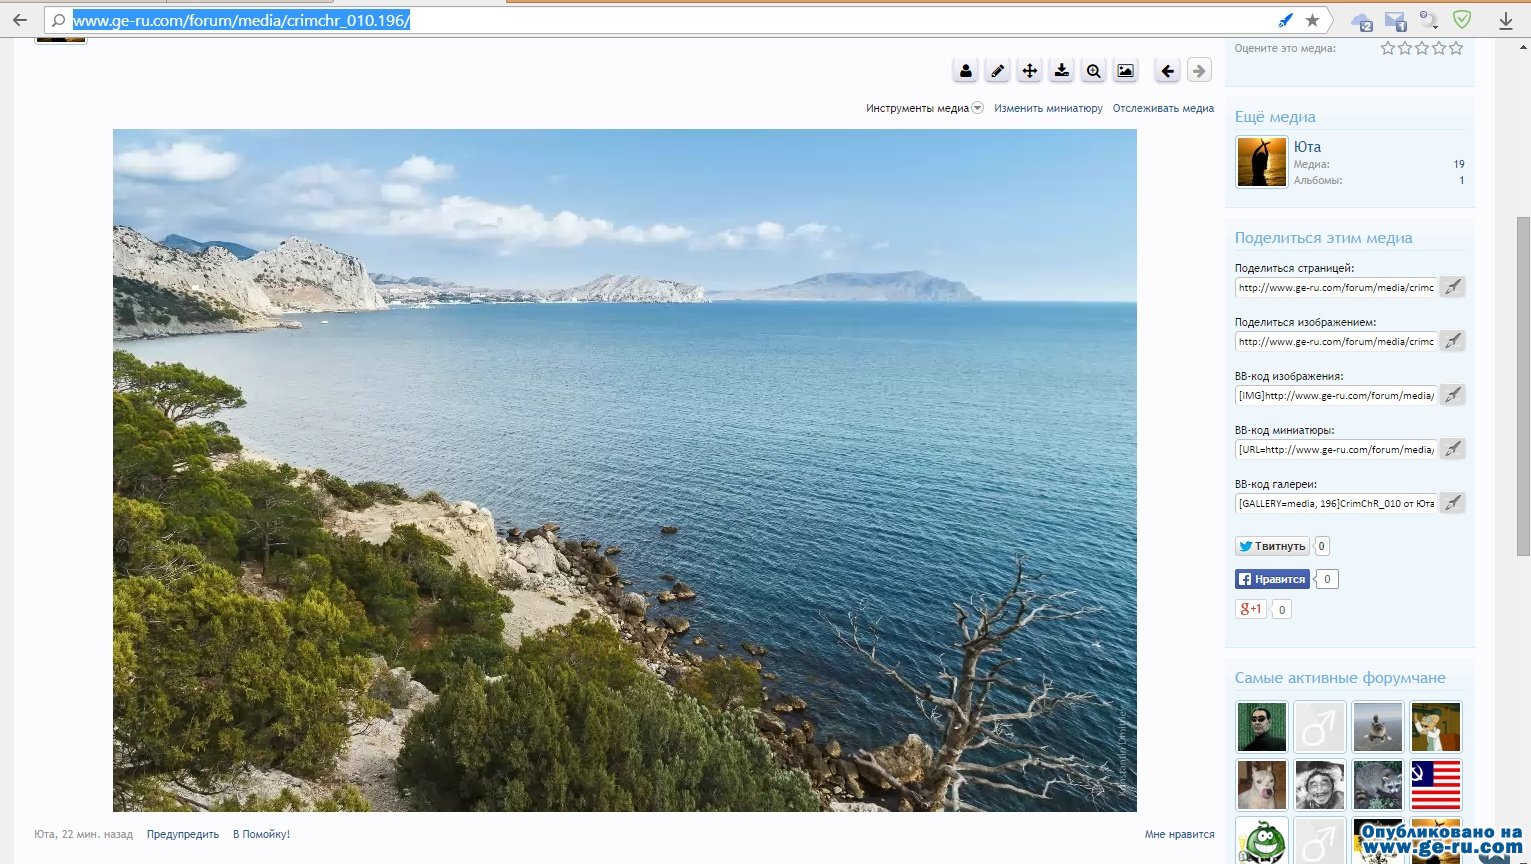Screen dimensions: 1531x864
Task: Open forum member avatar with US-Soviet flag
Action: pyautogui.click(x=1436, y=785)
